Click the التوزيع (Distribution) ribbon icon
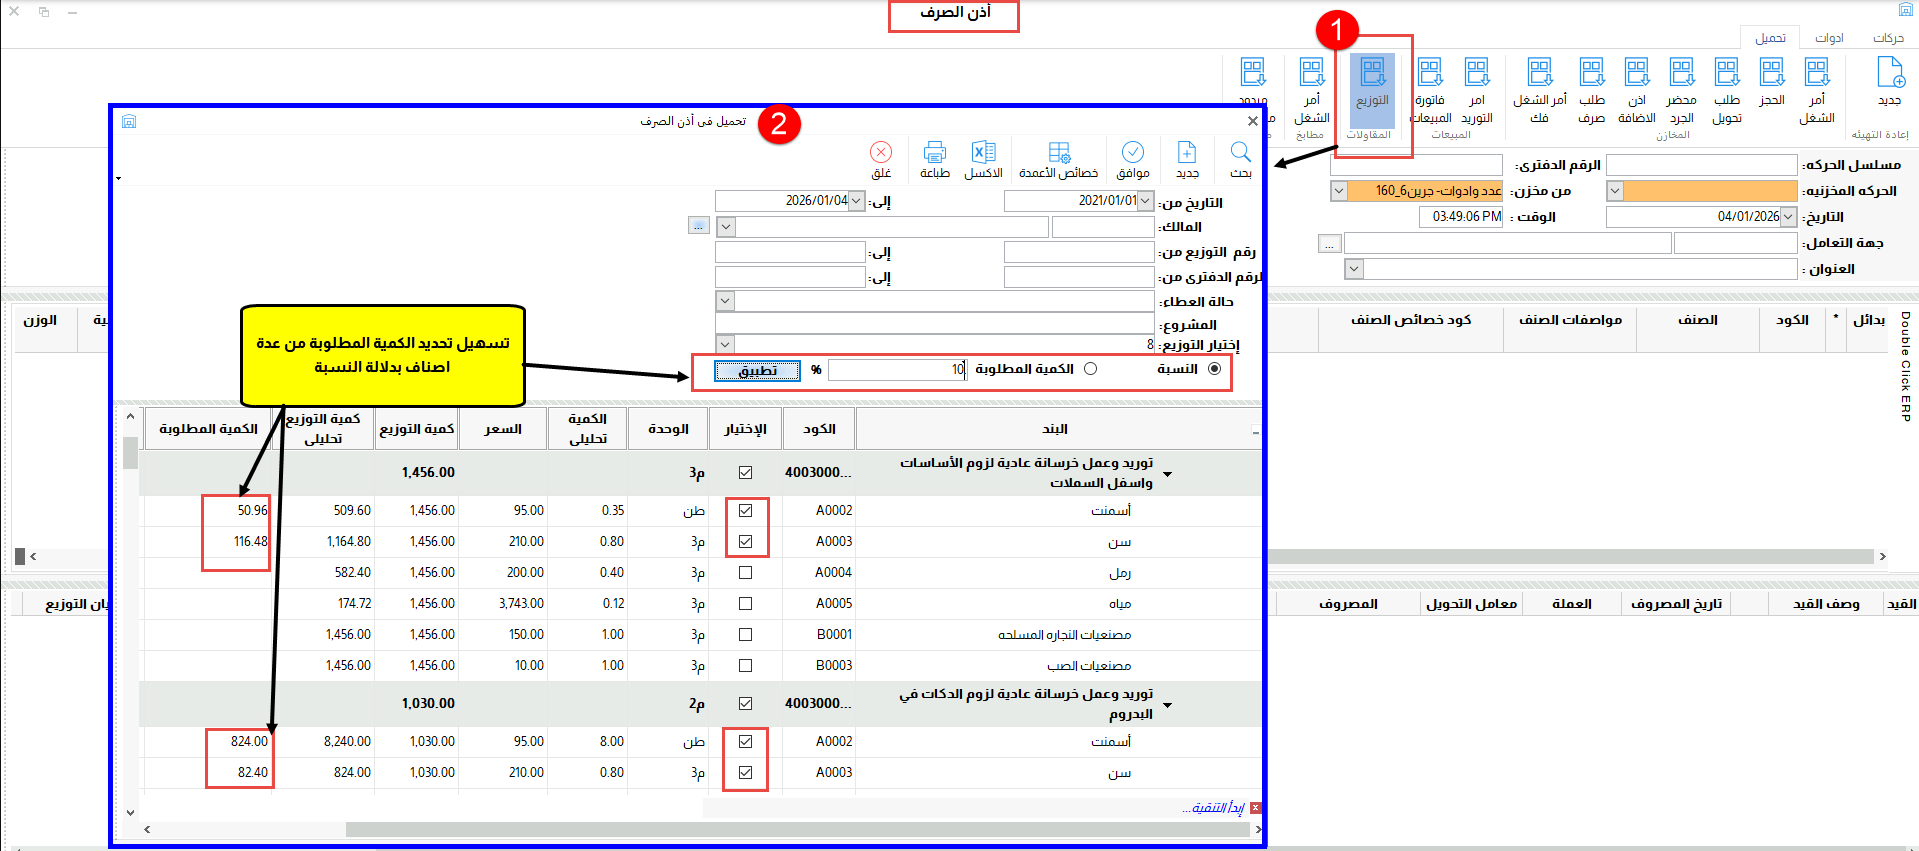 (1372, 82)
